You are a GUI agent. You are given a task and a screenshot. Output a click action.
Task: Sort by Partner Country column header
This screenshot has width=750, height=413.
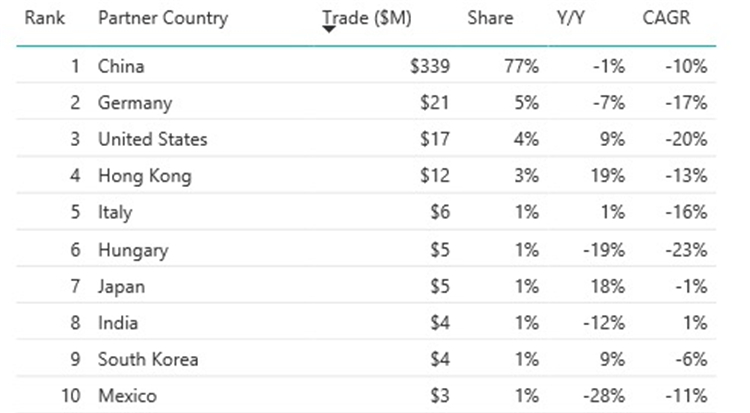[x=163, y=18]
